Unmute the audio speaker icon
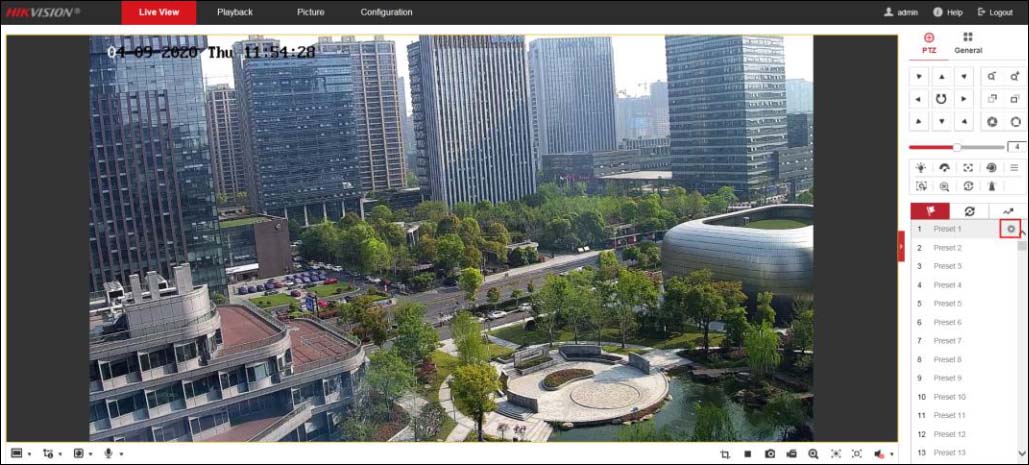1029x465 pixels. click(879, 454)
